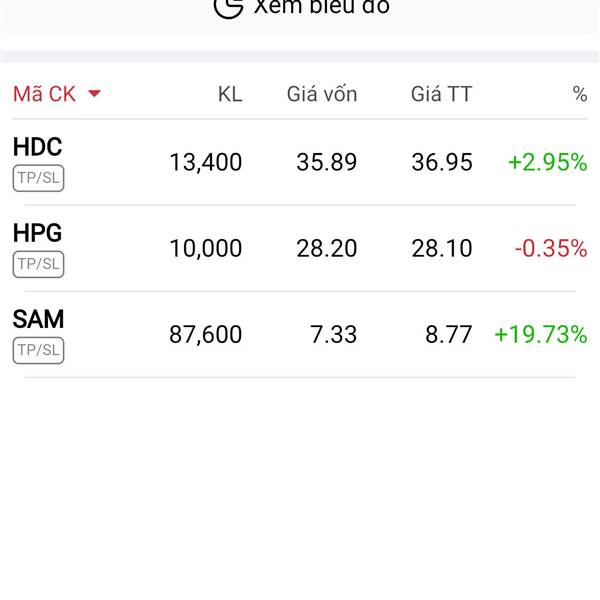The width and height of the screenshot is (600, 600).
Task: Sort by the Mã CK column header
Action: click(x=44, y=94)
